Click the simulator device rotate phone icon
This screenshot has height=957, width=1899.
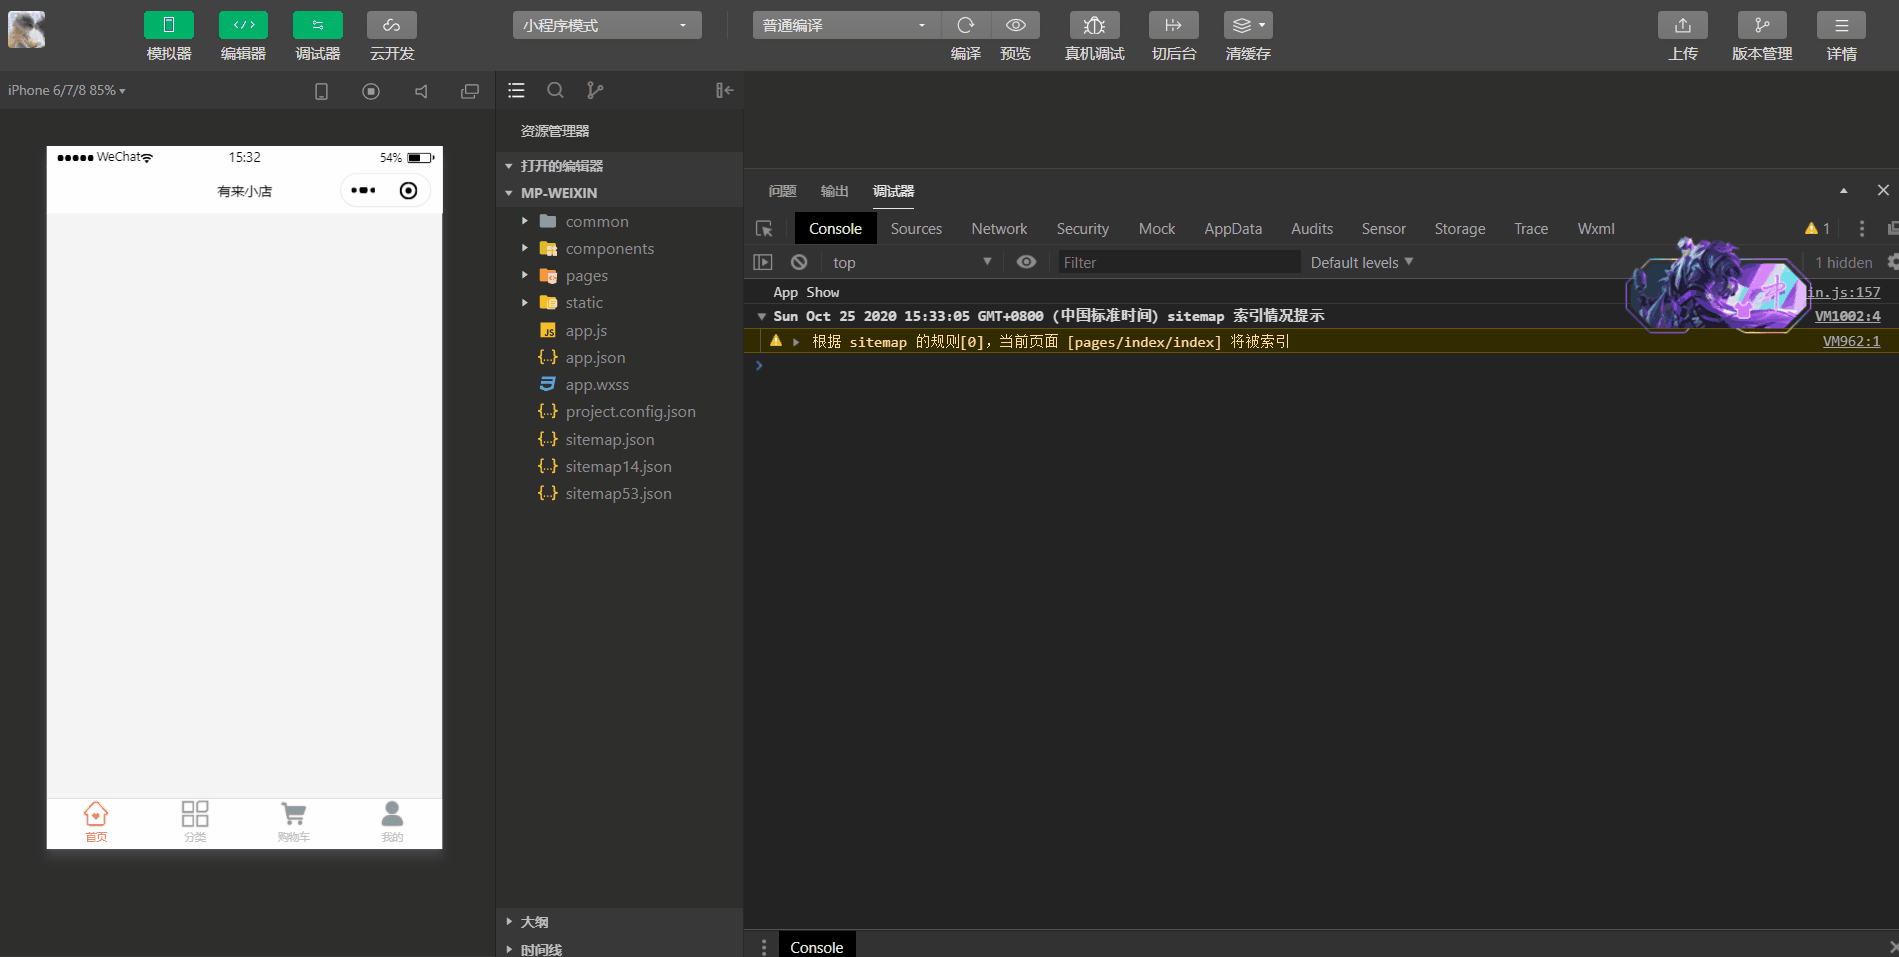(321, 91)
